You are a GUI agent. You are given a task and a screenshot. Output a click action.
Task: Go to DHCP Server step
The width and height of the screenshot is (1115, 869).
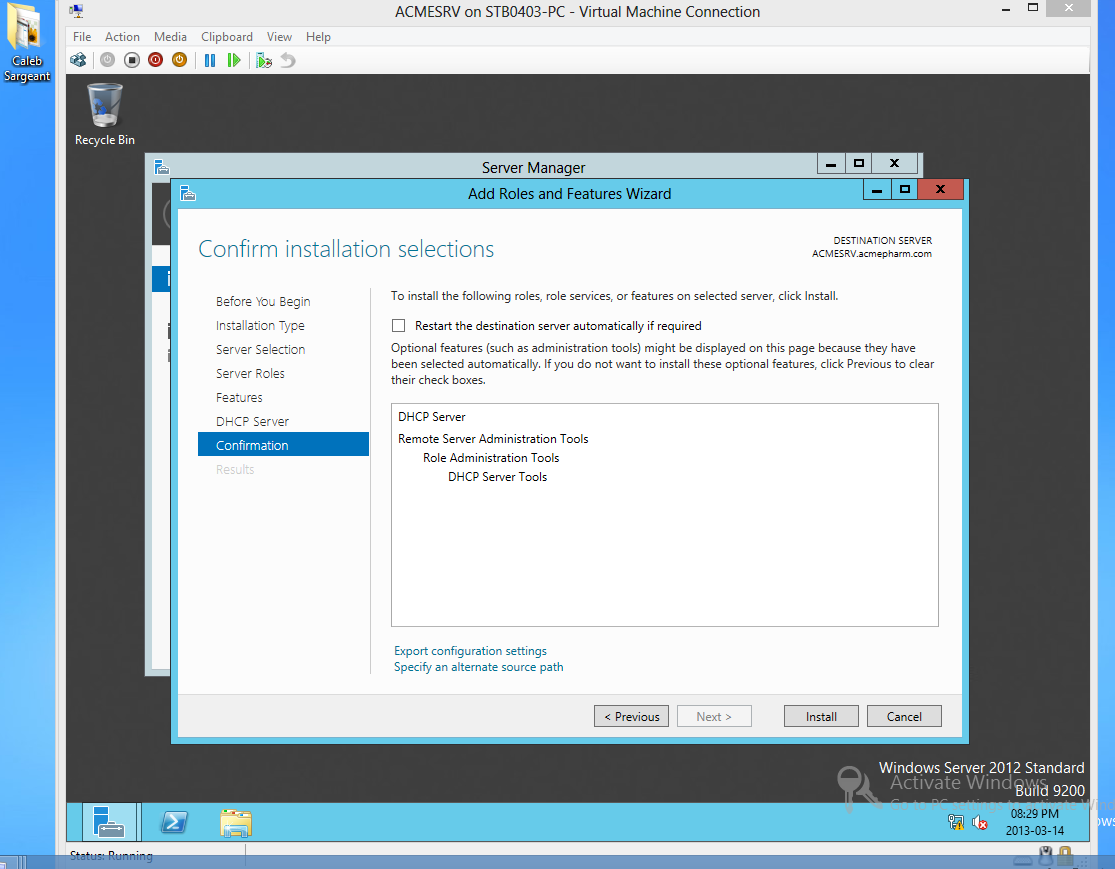pos(252,422)
